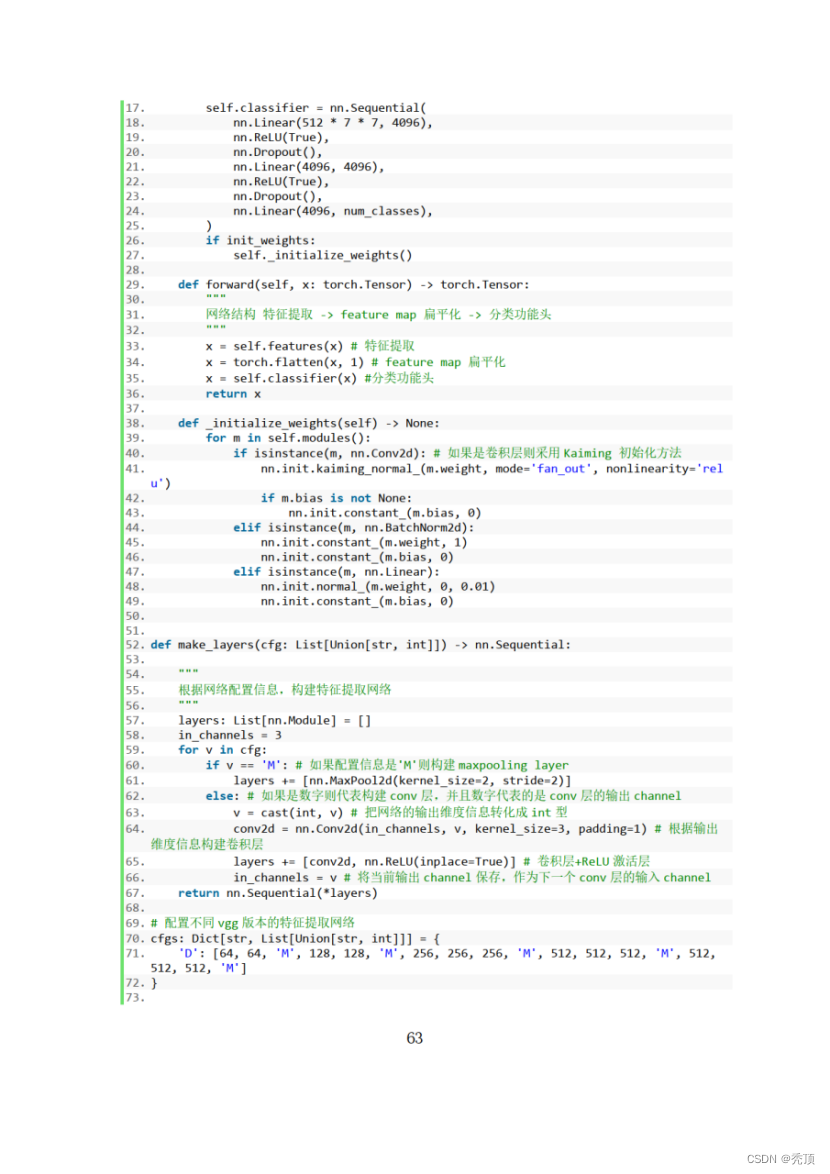Click the 'cfgs: Dict[str, List[Union[str, int]]]' line
Screen dimensions: 830x1174
pyautogui.click(x=295, y=938)
